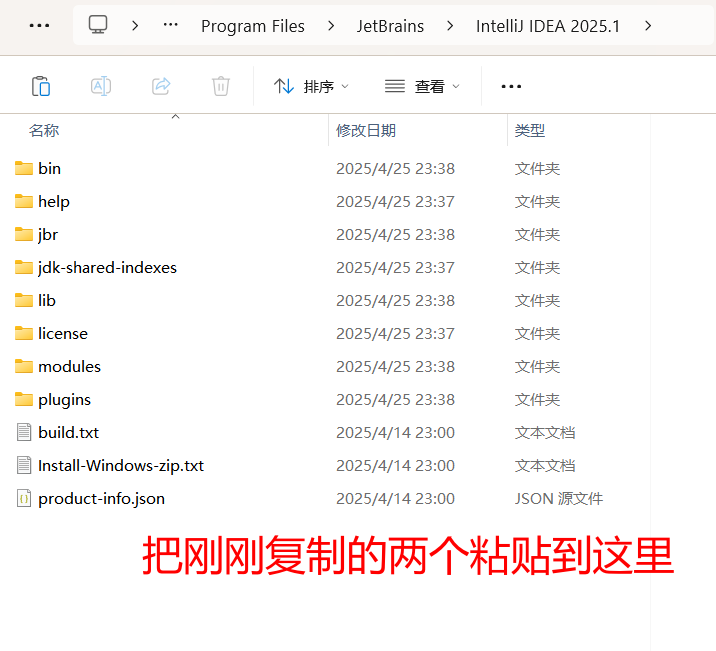Select the build.txt file icon
The height and width of the screenshot is (651, 716).
(24, 432)
